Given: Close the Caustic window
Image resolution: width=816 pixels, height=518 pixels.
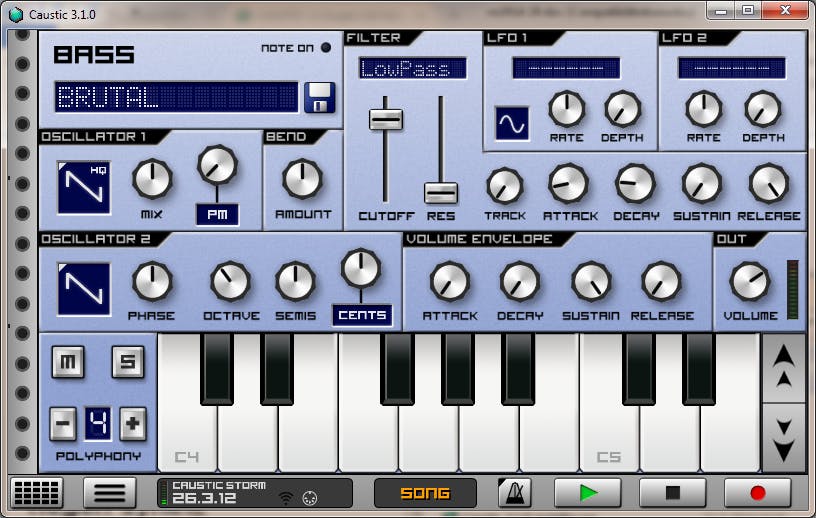Looking at the screenshot, I should click(786, 10).
